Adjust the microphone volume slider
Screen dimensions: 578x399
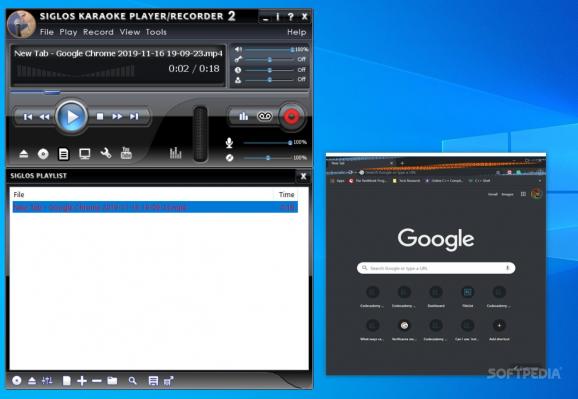point(268,142)
